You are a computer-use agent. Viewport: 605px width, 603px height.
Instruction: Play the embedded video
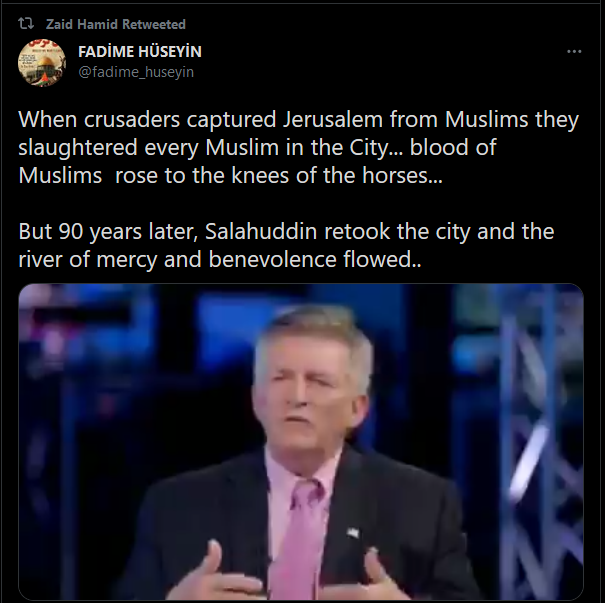pos(301,442)
